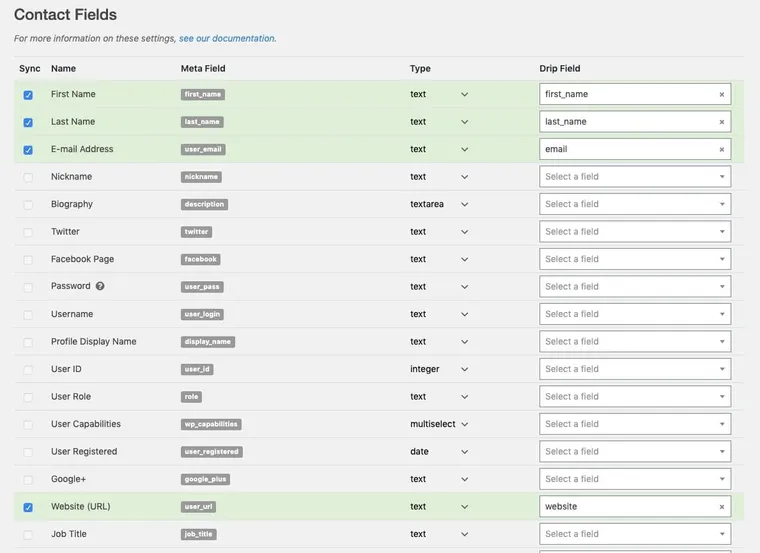Select a Drip field for Password
Screen dimensions: 760x553
pos(635,286)
